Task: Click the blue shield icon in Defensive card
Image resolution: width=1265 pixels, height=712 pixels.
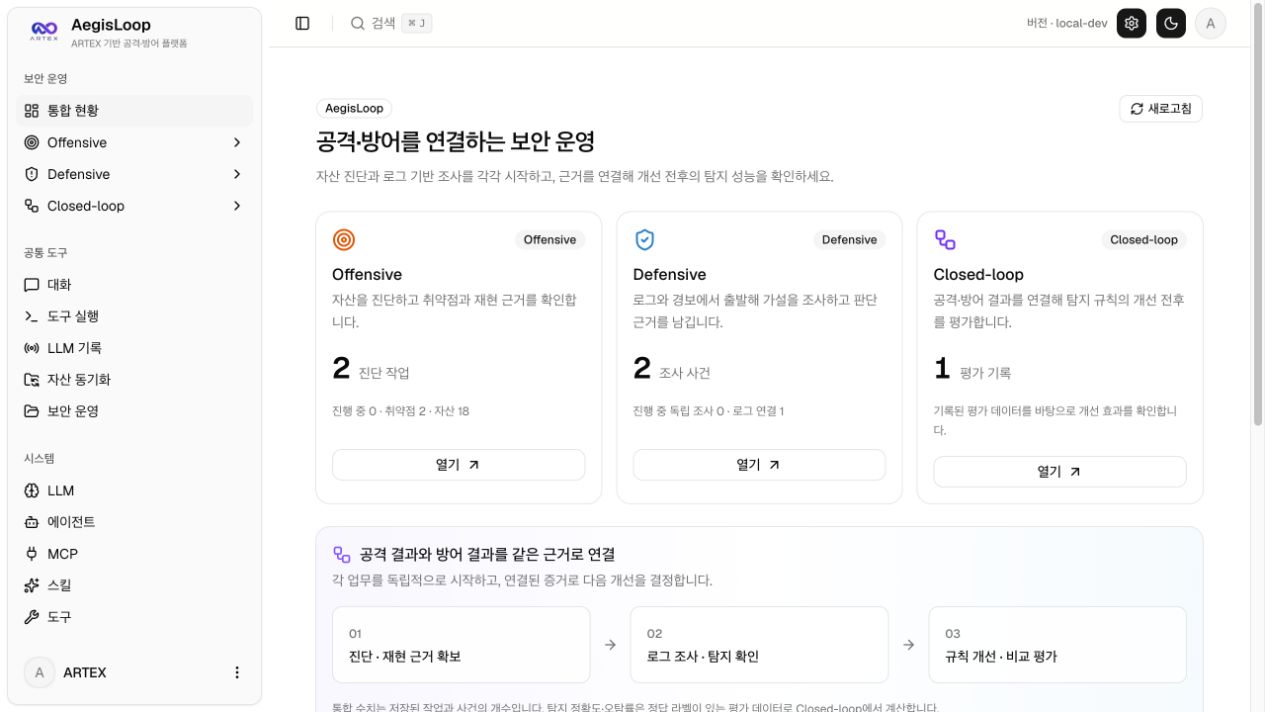Action: (x=644, y=239)
